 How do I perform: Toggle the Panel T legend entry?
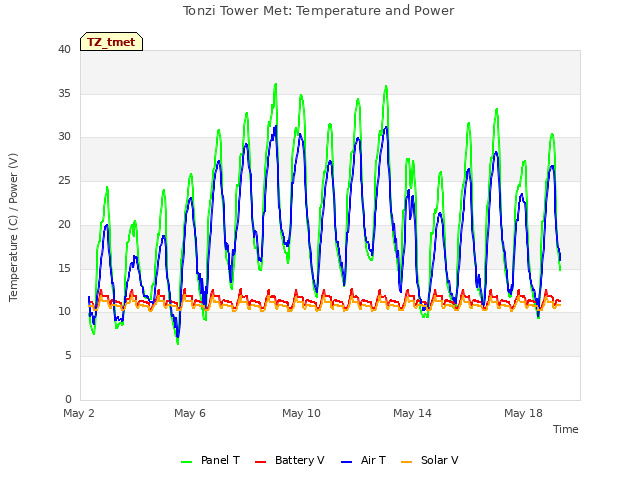pos(210,460)
